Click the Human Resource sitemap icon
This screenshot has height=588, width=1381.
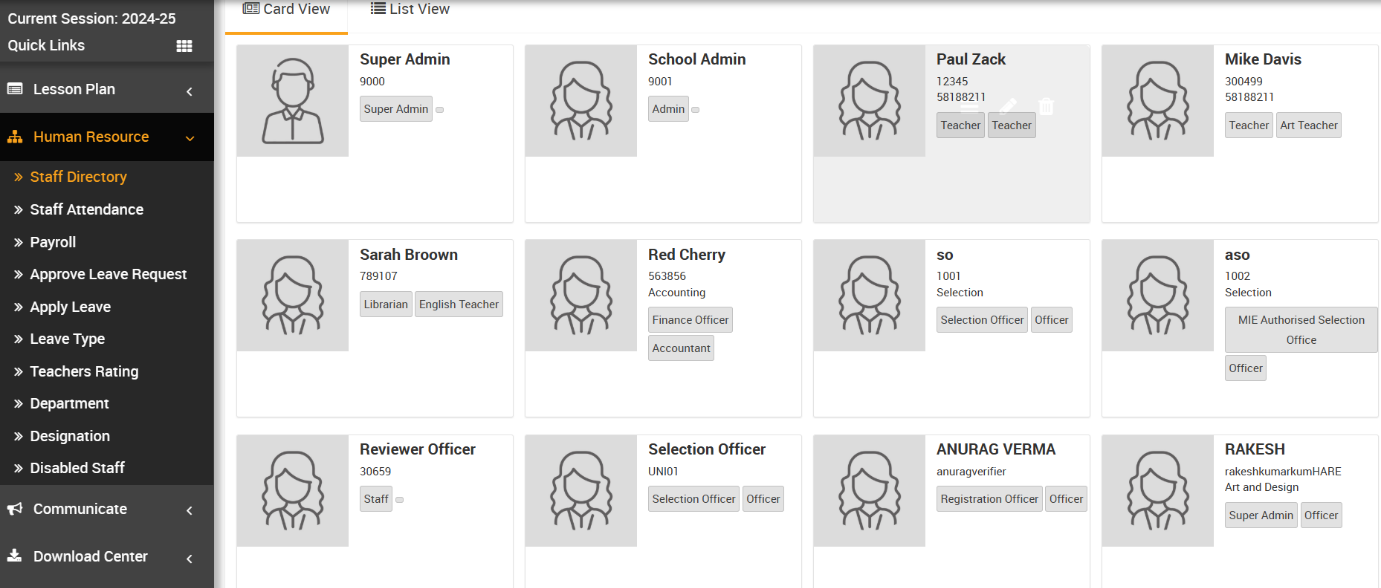15,137
